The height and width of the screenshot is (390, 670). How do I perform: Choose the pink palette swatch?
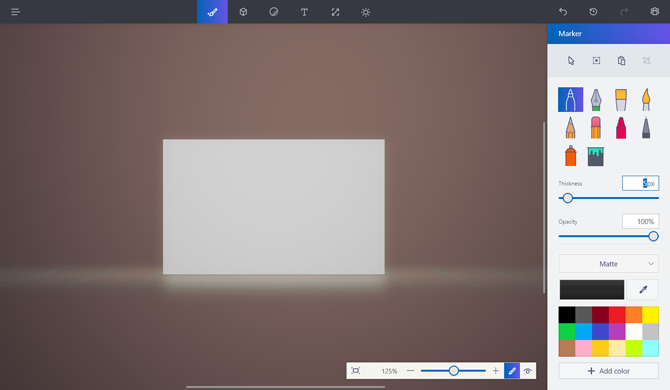[x=583, y=348]
